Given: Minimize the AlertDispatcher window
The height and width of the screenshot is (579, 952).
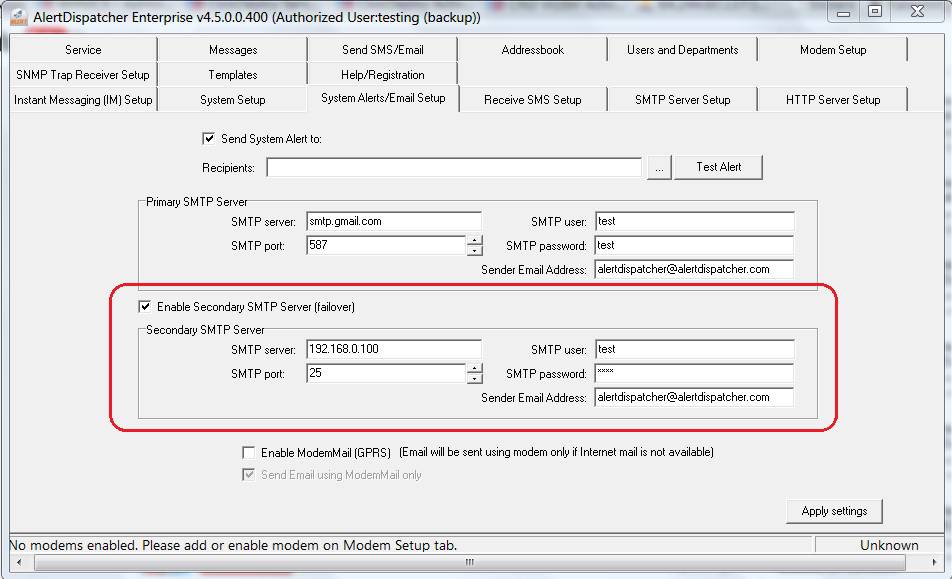Looking at the screenshot, I should click(x=843, y=12).
